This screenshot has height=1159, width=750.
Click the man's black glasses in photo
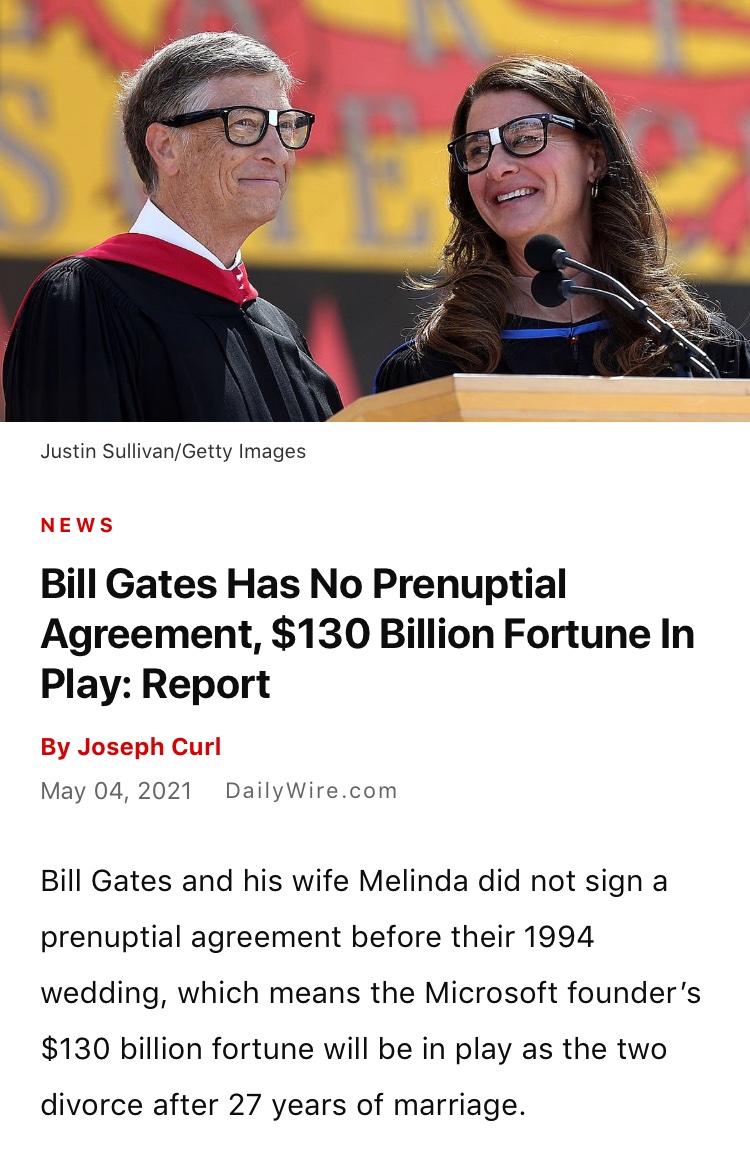pos(240,126)
